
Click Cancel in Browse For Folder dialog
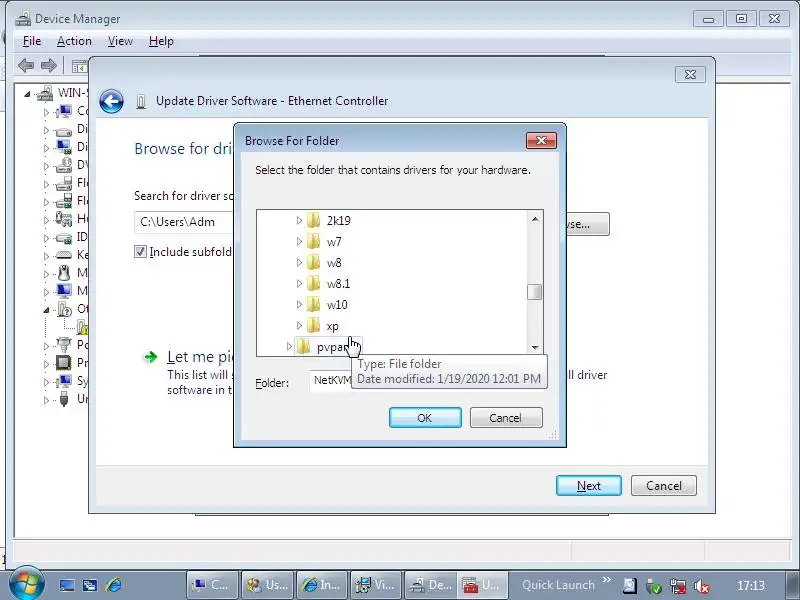coord(506,418)
